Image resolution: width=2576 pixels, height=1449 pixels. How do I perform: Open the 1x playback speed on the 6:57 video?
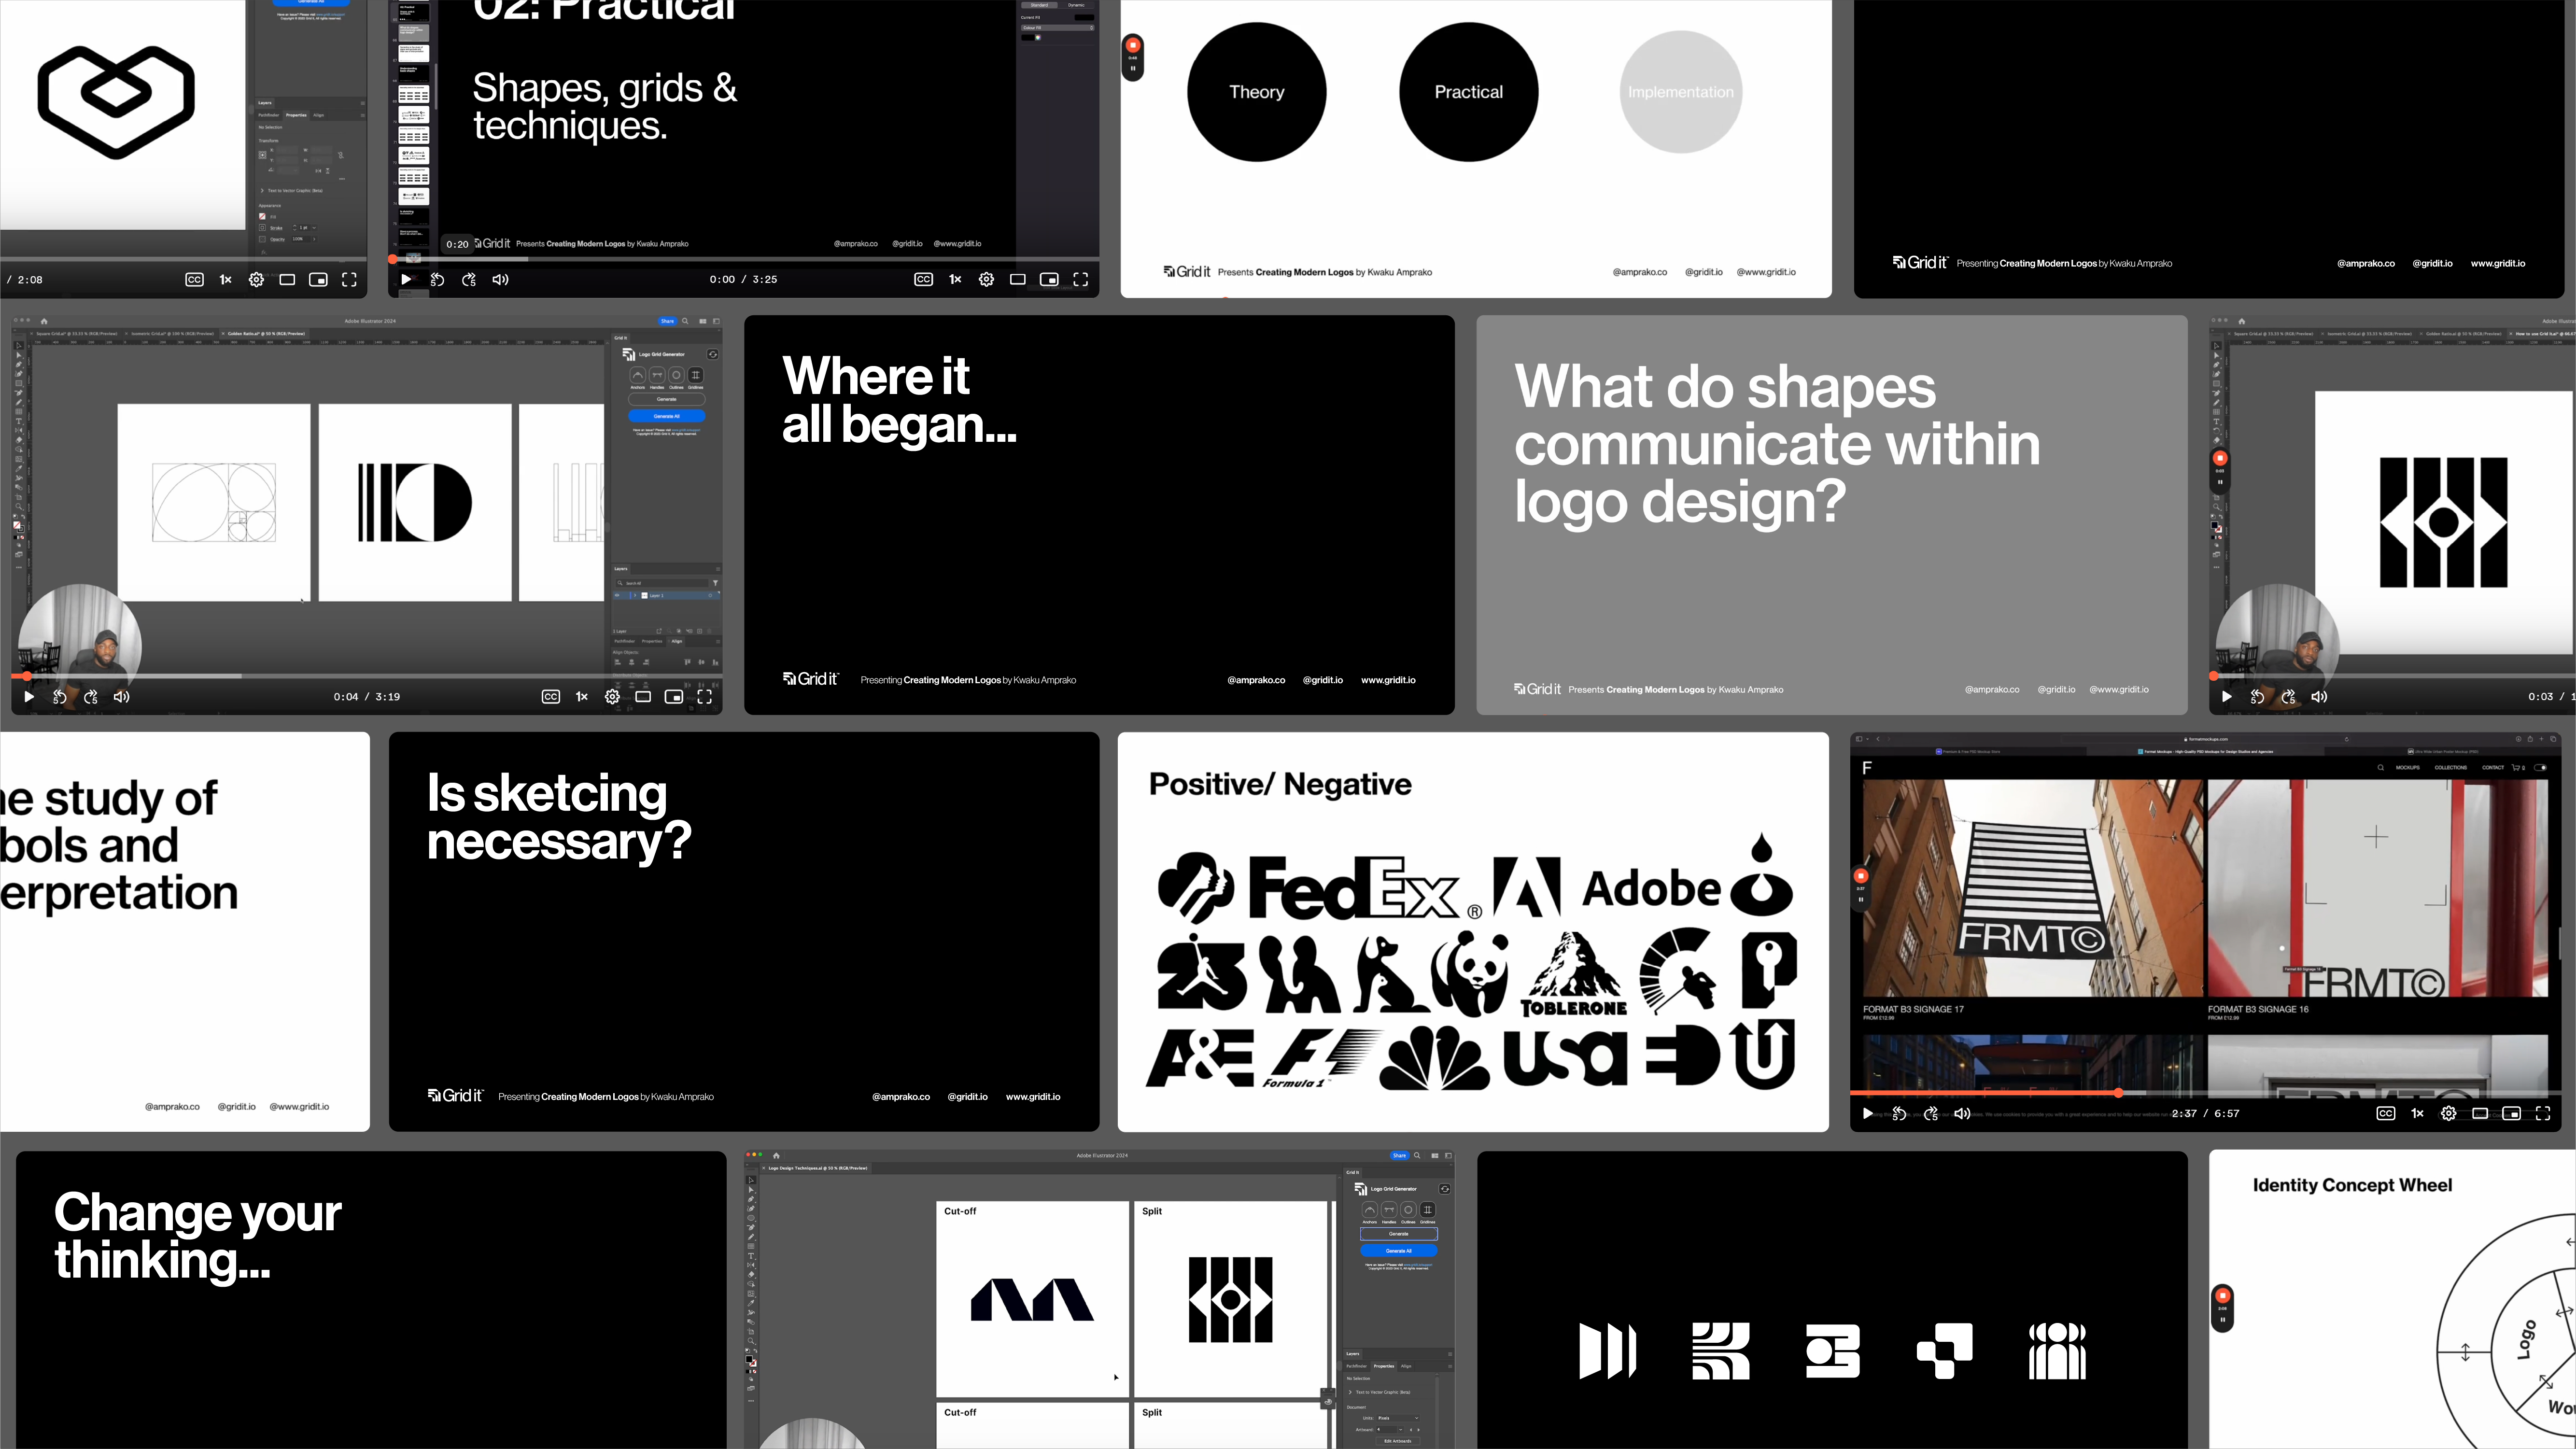pyautogui.click(x=2417, y=1113)
